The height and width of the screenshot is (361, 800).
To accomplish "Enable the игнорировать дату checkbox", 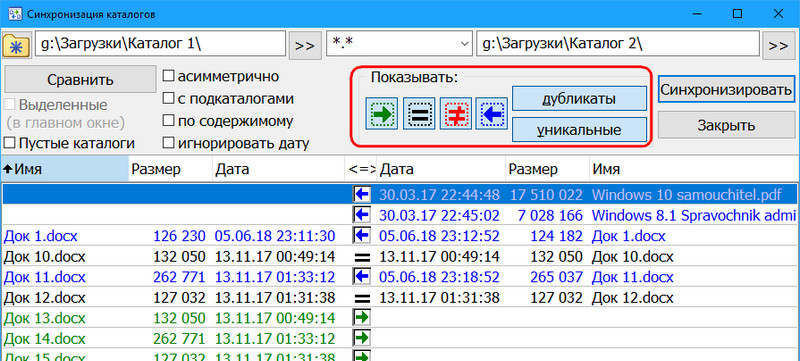I will 168,143.
